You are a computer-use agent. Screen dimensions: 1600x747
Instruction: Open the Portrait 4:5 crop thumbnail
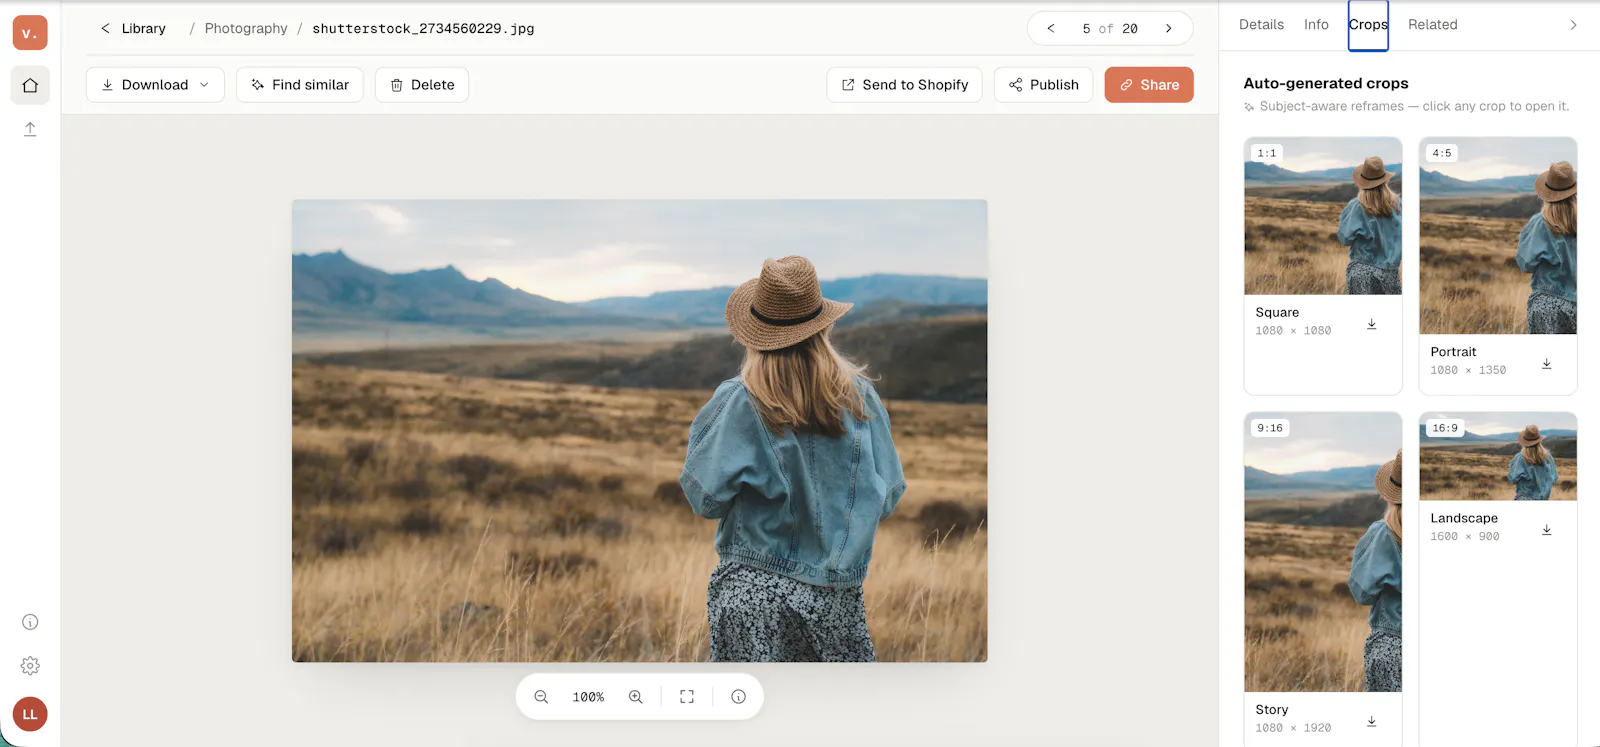click(1498, 236)
